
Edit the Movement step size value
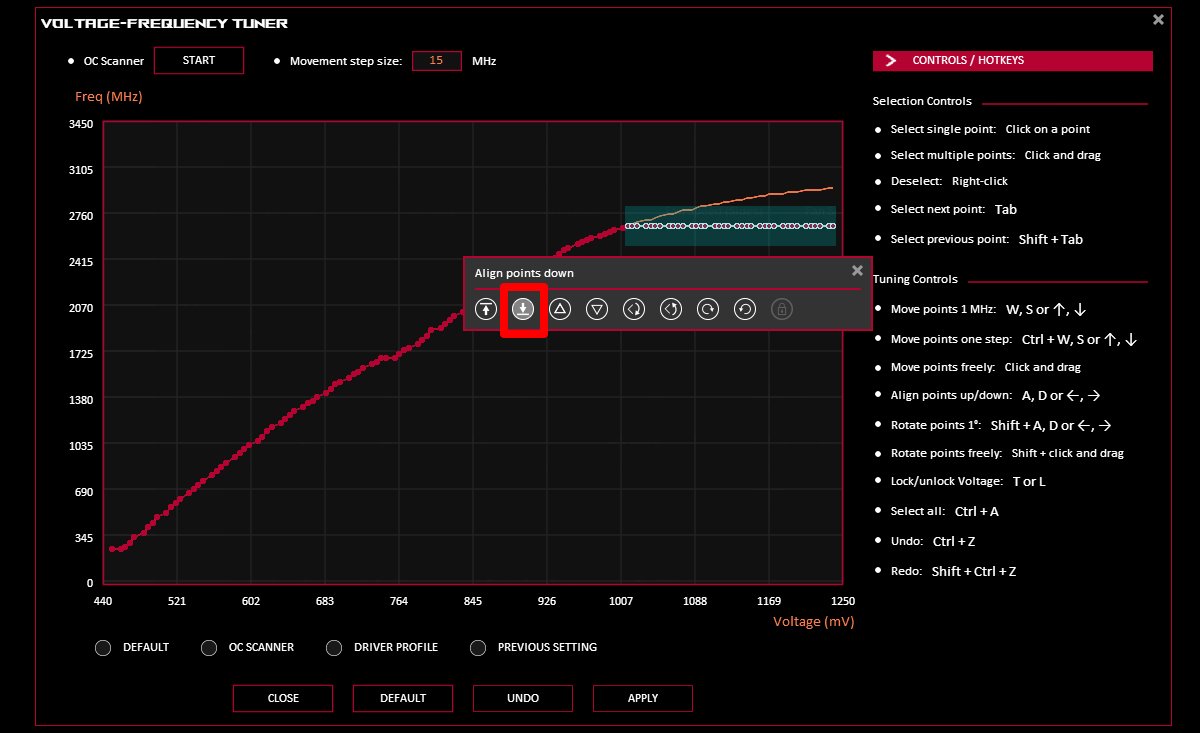coord(437,60)
